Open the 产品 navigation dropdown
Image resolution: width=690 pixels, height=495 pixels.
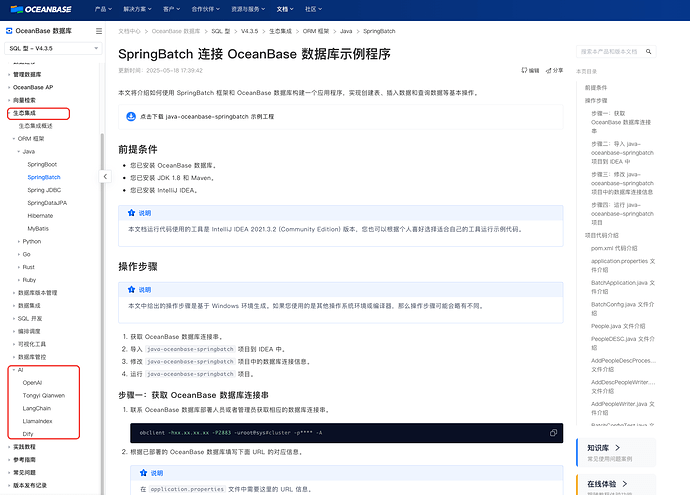coord(103,9)
